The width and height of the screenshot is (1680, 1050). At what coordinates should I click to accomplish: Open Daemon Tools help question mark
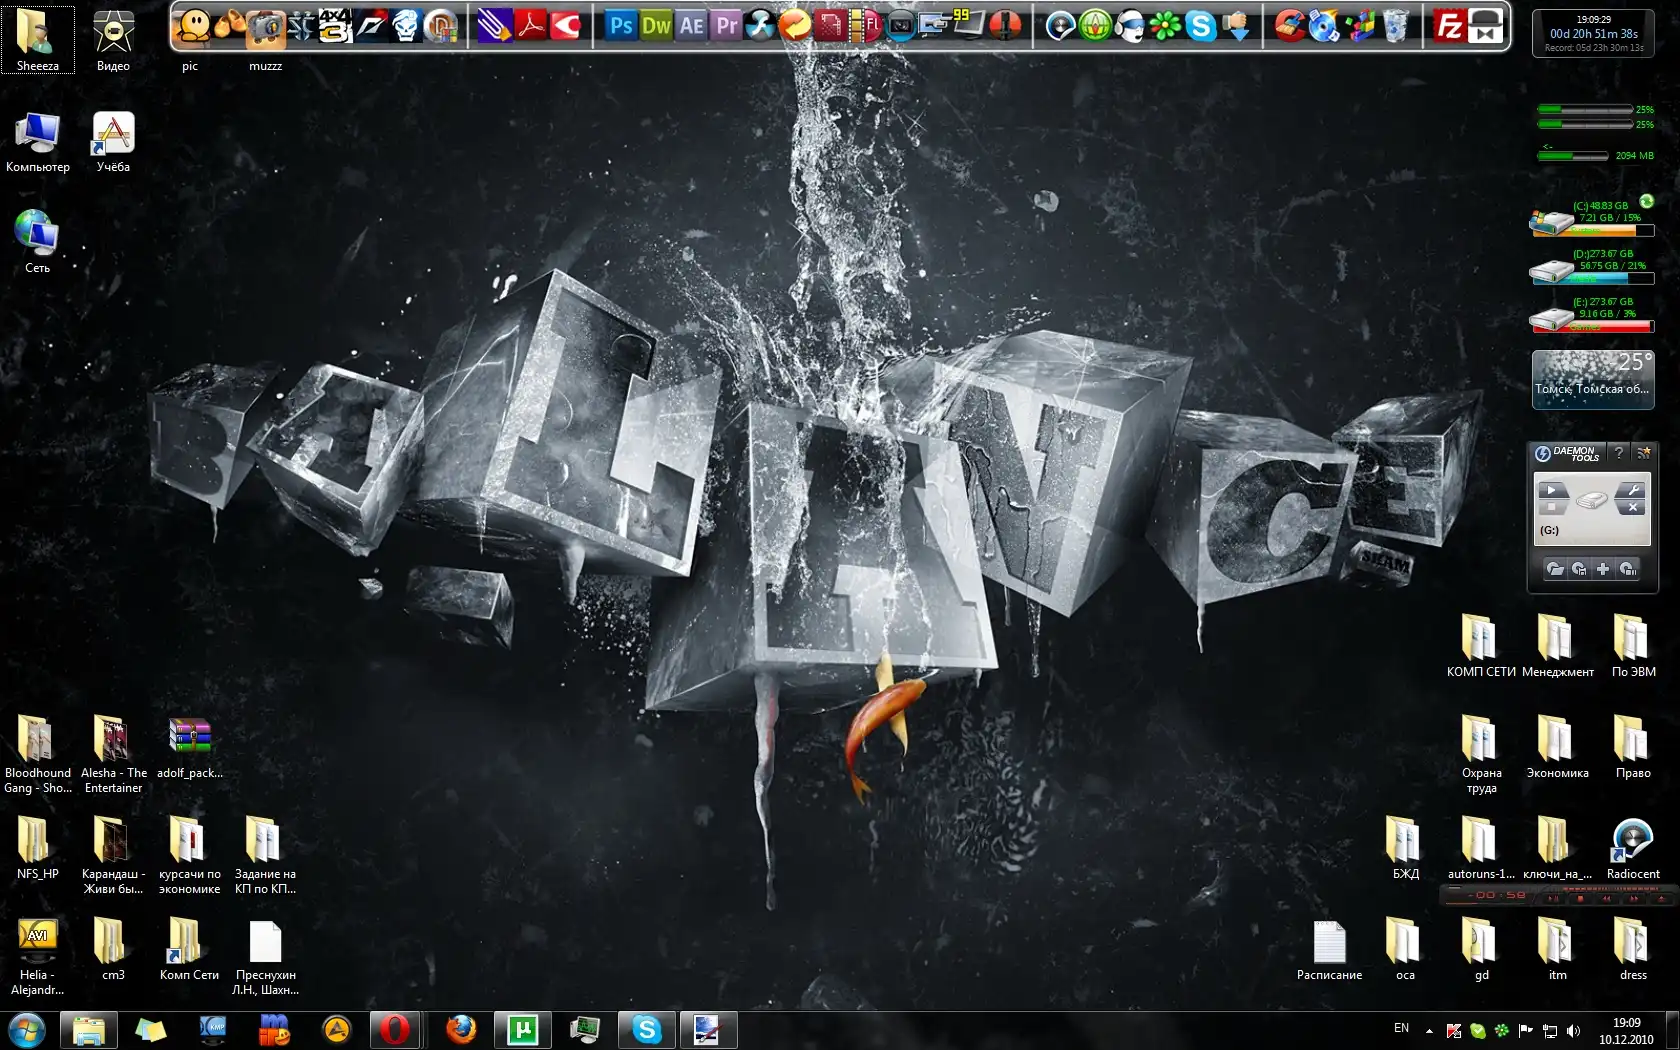pyautogui.click(x=1619, y=453)
